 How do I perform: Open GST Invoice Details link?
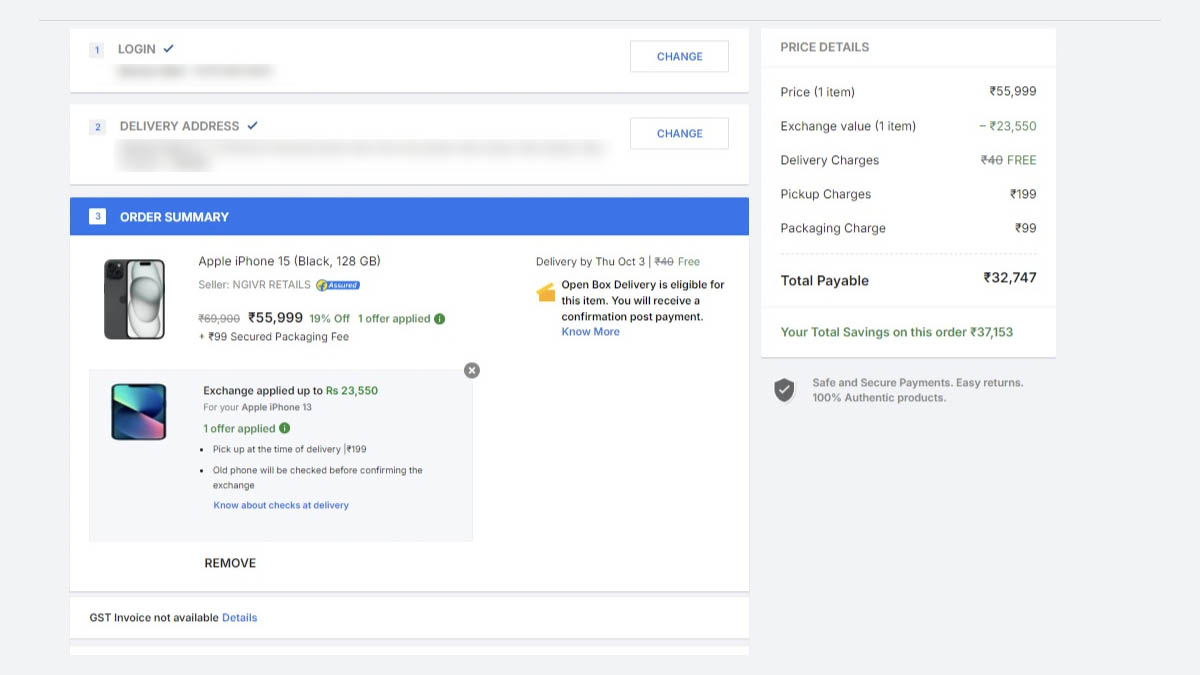coord(239,618)
